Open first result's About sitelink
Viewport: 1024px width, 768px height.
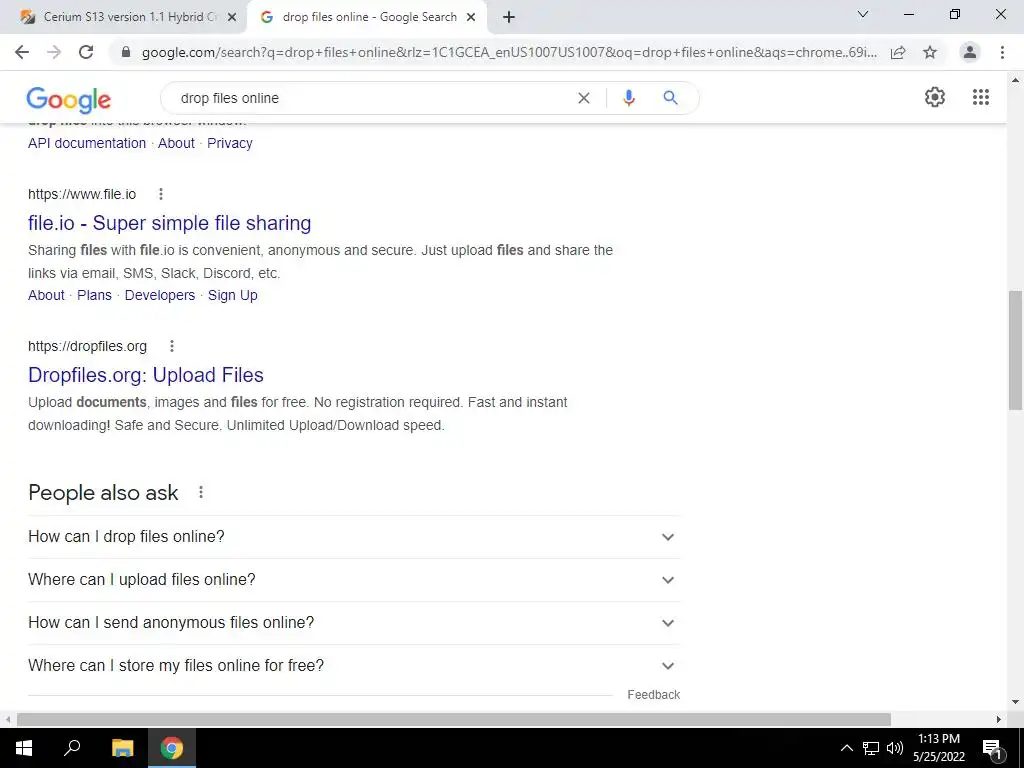176,143
